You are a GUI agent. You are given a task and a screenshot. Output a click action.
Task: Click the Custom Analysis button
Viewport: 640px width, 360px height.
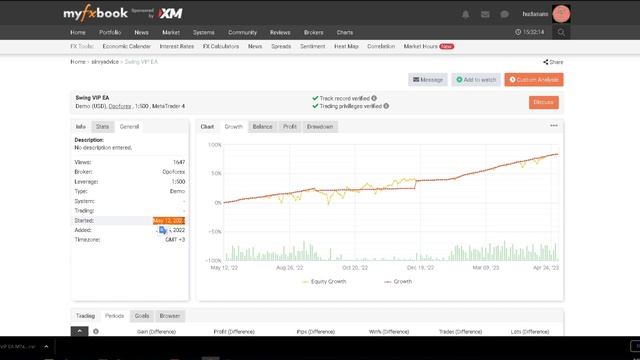tap(534, 80)
